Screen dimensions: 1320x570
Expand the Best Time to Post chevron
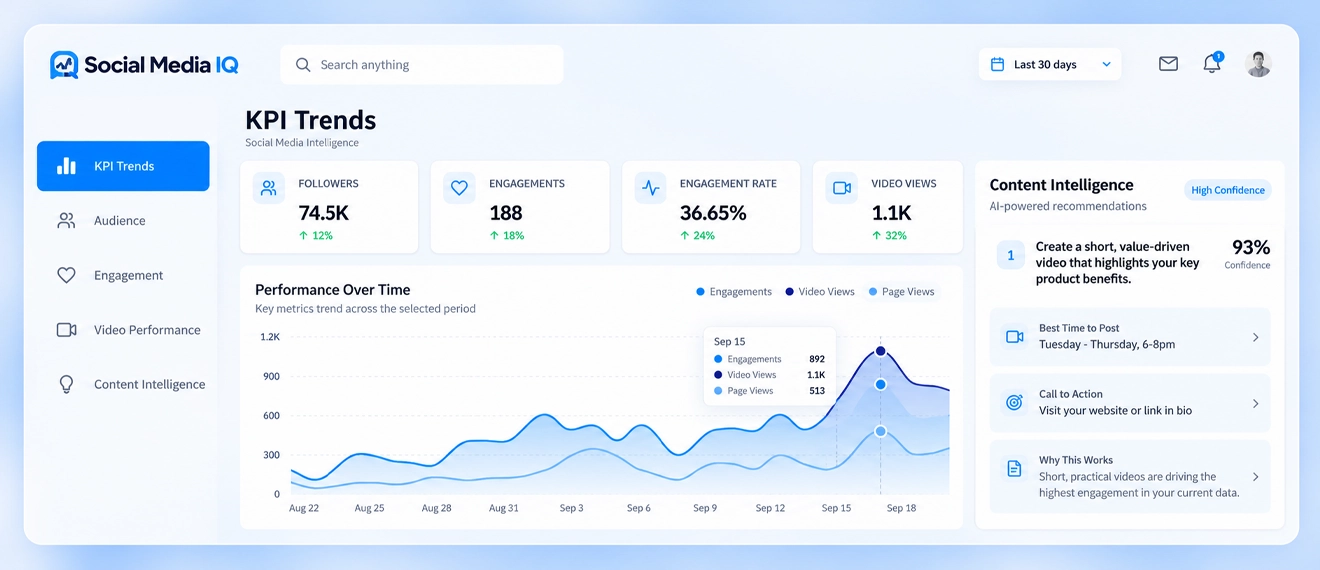pyautogui.click(x=1256, y=337)
